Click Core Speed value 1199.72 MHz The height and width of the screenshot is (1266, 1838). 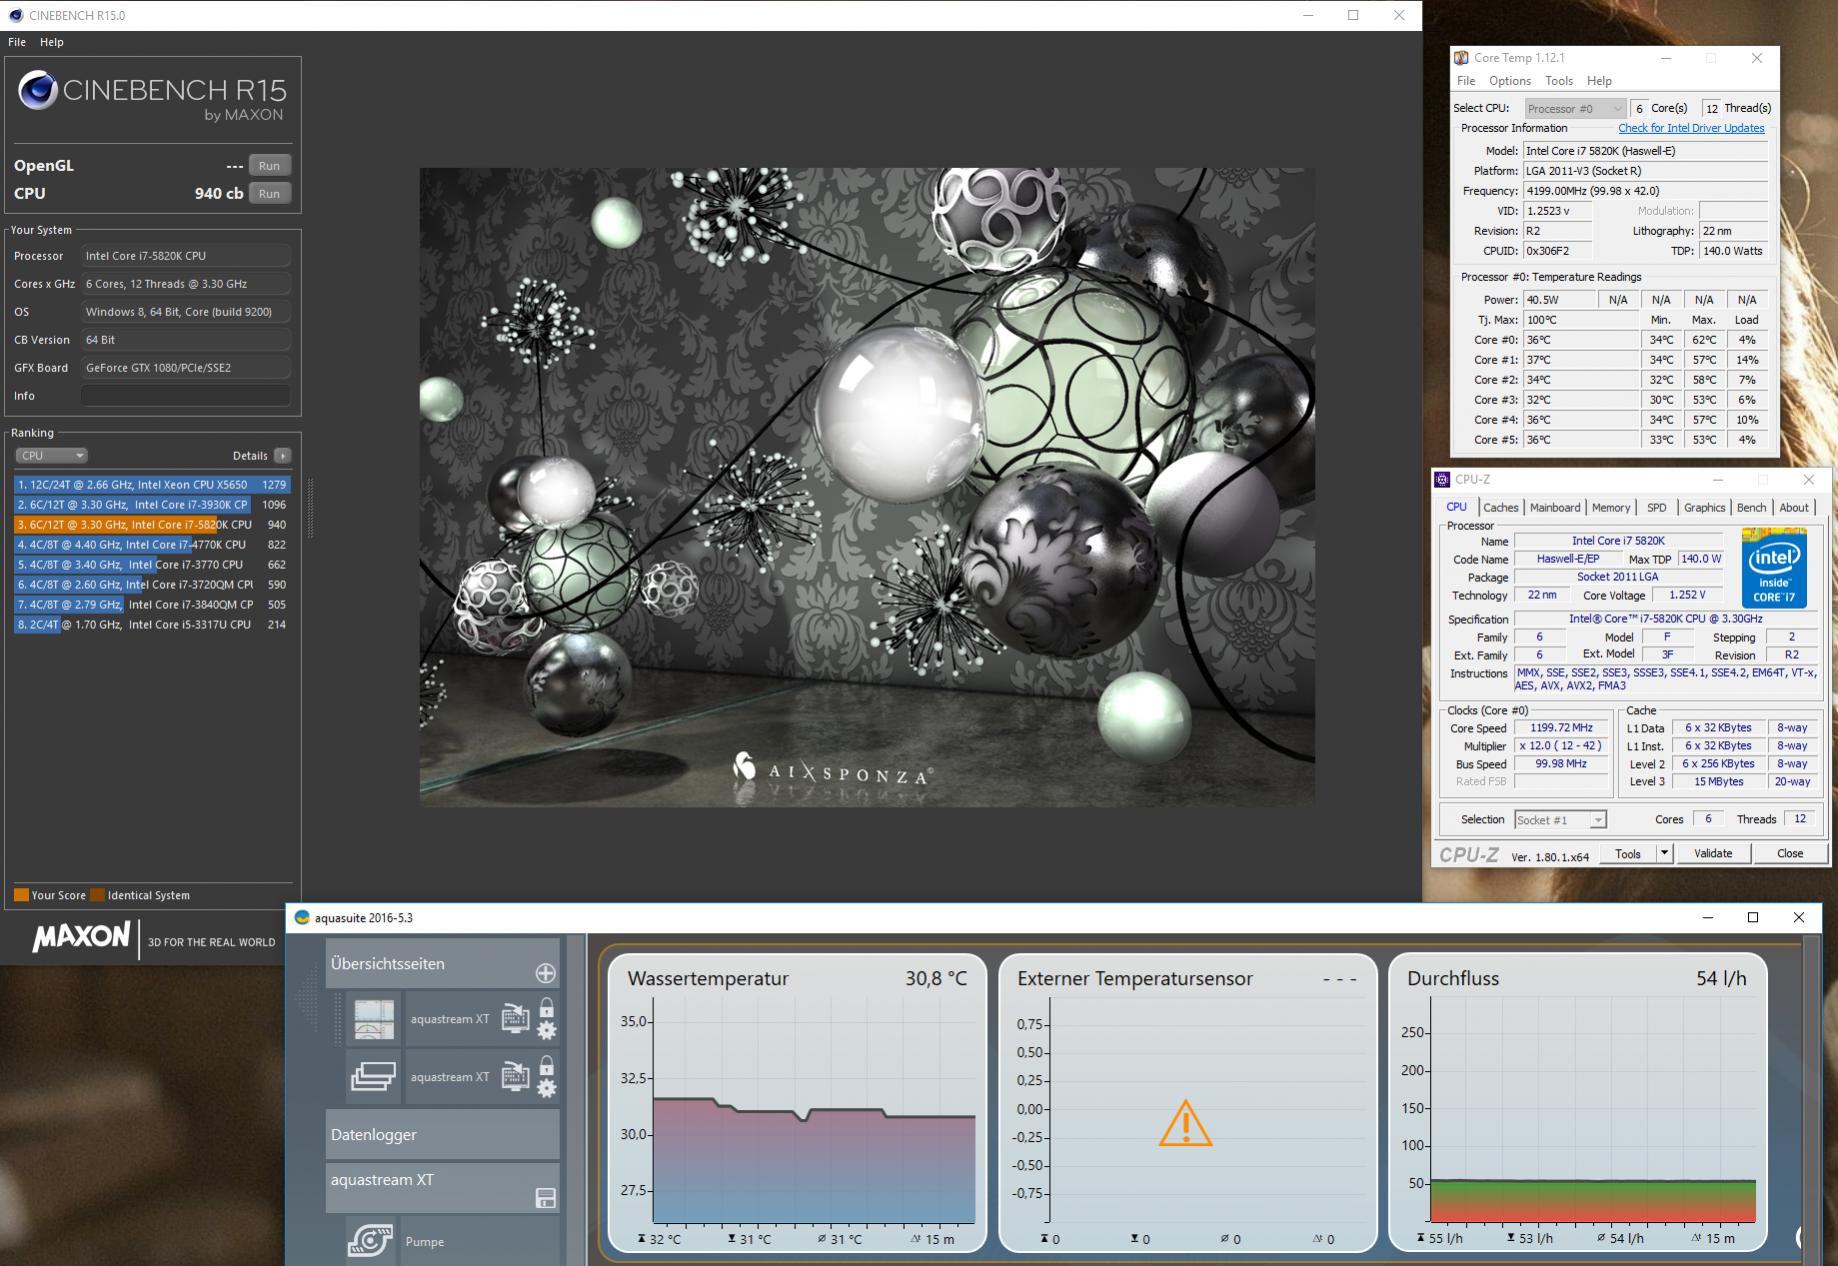pyautogui.click(x=1561, y=728)
